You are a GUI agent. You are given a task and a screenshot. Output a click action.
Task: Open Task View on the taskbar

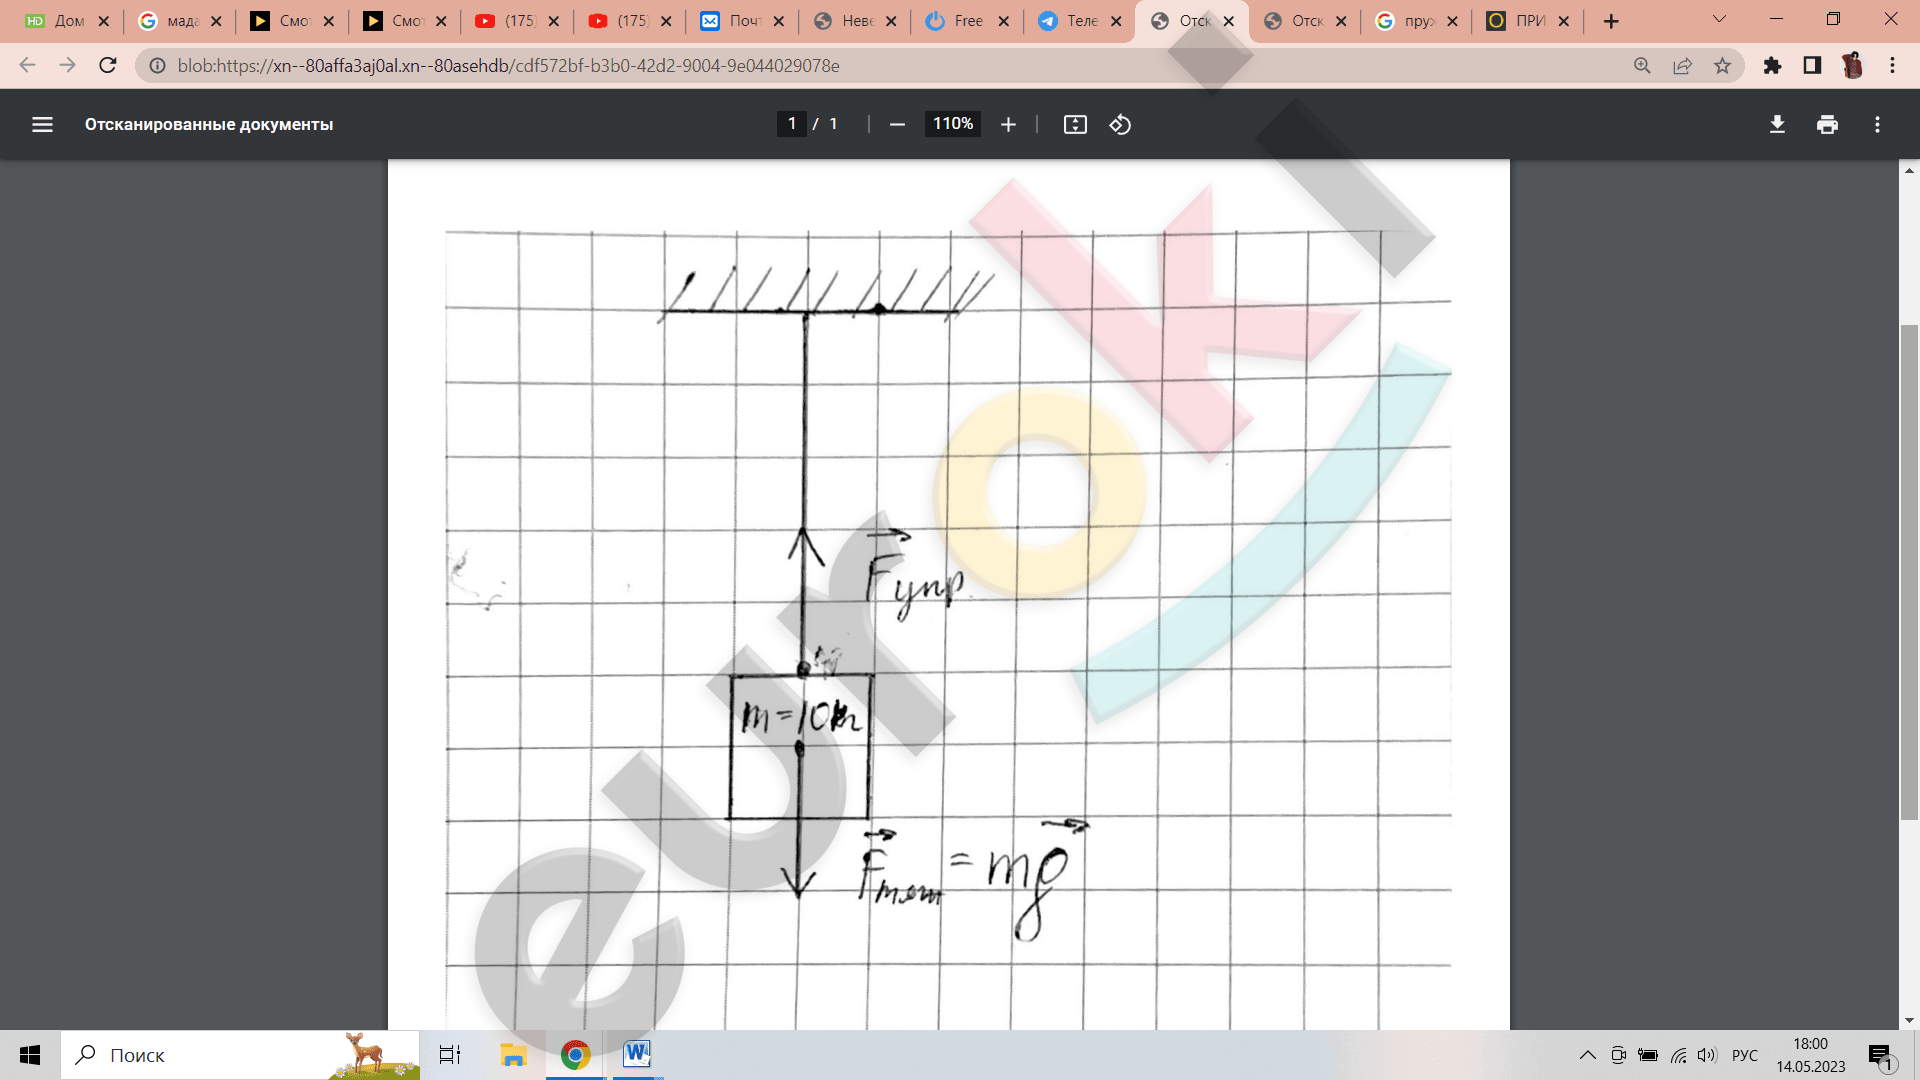[x=450, y=1055]
